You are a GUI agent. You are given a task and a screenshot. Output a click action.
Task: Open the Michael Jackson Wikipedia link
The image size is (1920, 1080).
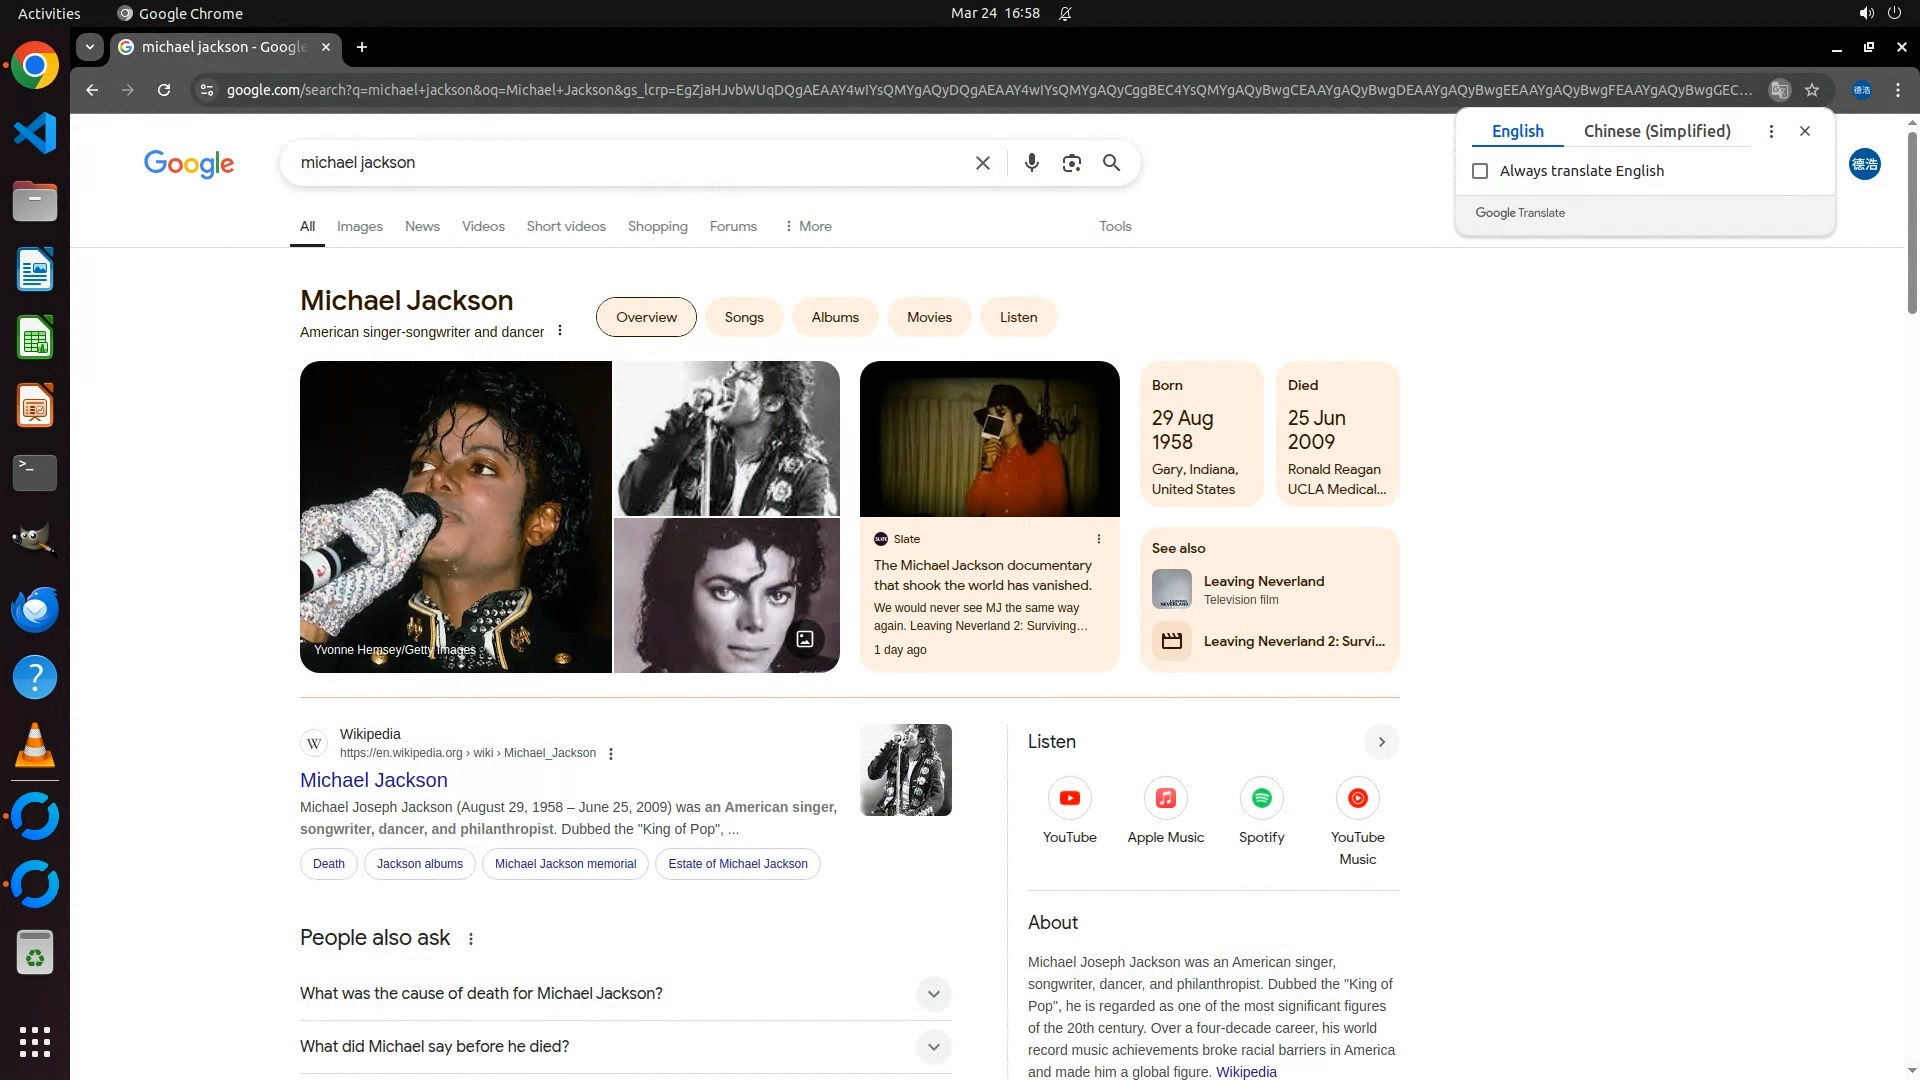pos(373,780)
